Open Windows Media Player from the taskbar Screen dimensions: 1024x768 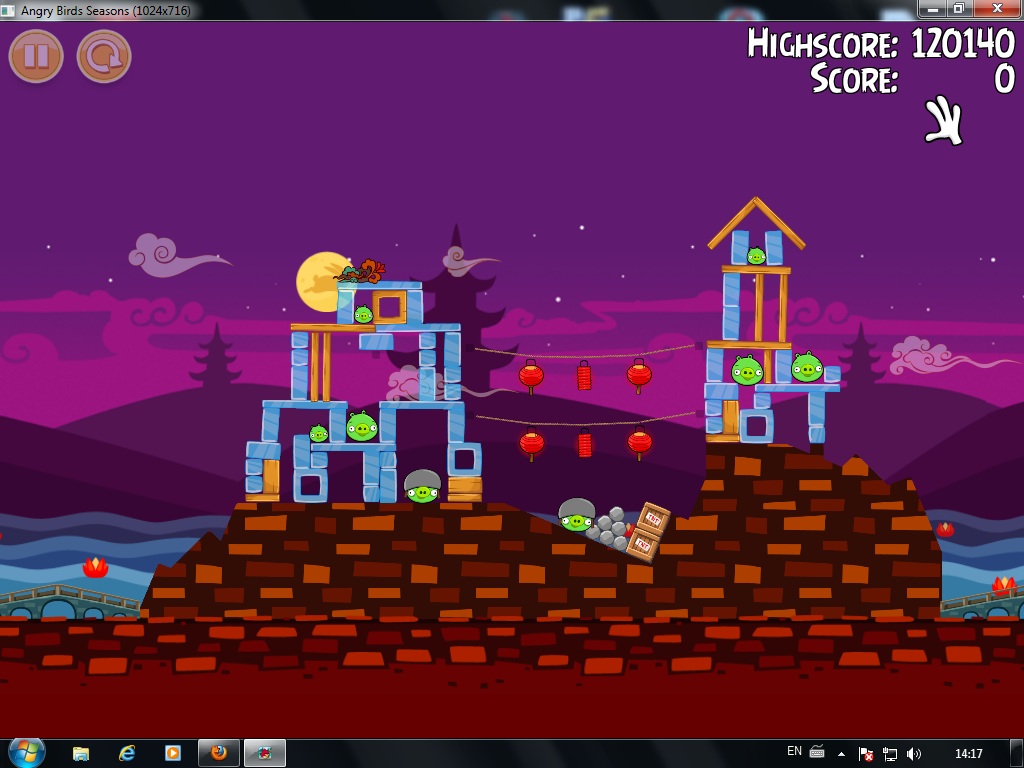172,753
